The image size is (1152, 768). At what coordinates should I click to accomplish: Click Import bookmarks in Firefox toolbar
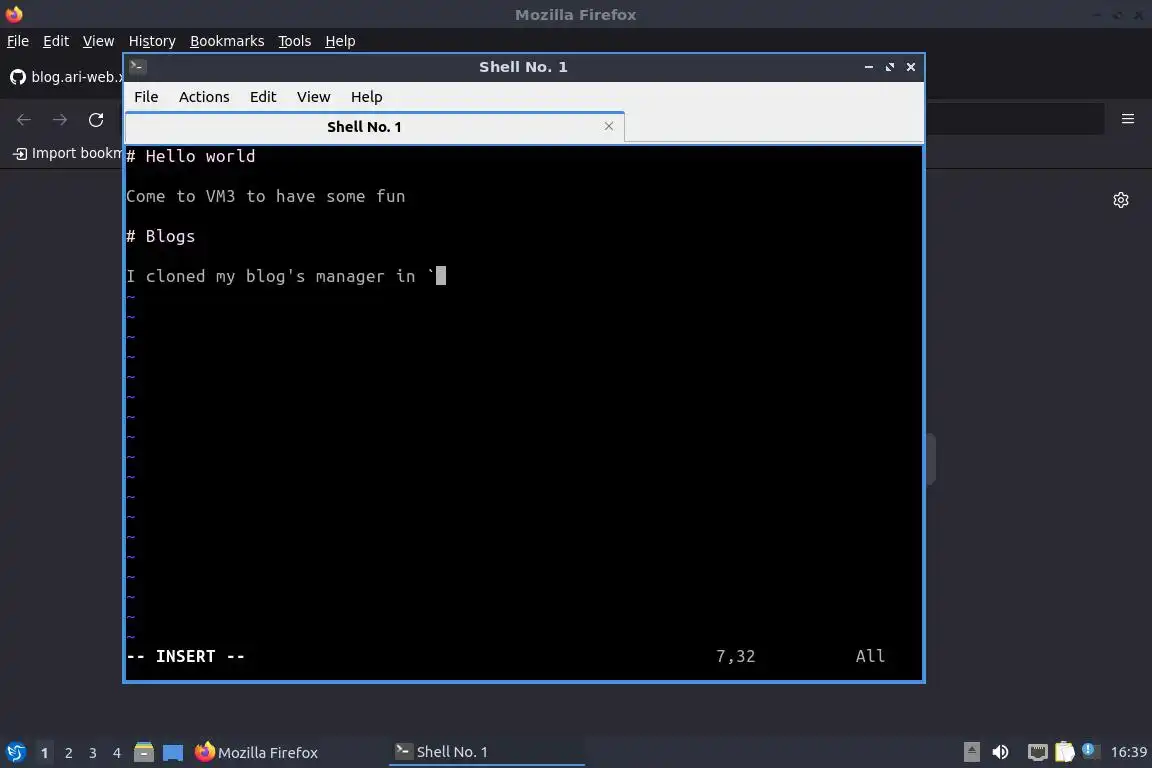pos(68,153)
